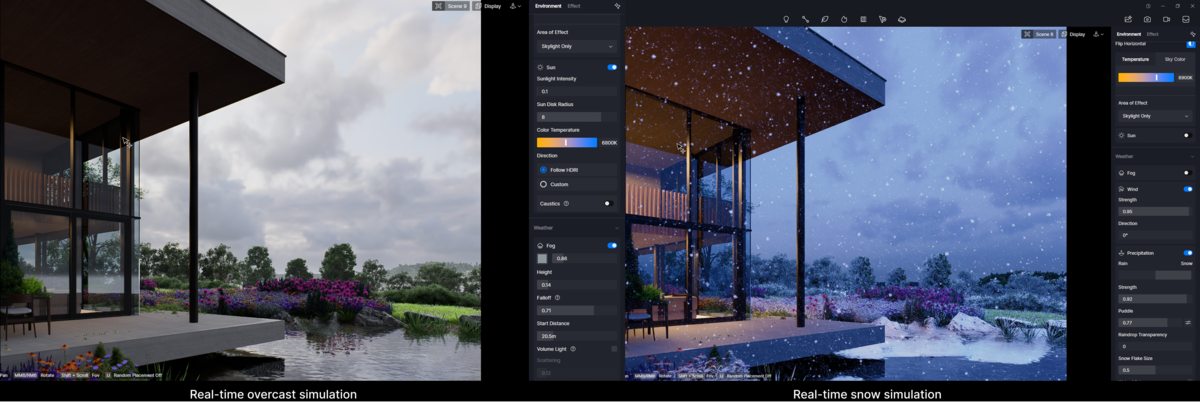Click the hat-shaped icon in top toolbar
This screenshot has width=1200, height=414.
[x=902, y=19]
